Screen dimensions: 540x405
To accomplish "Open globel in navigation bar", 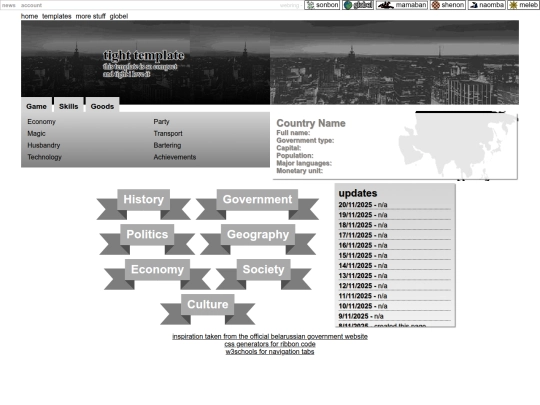I will 119,16.
